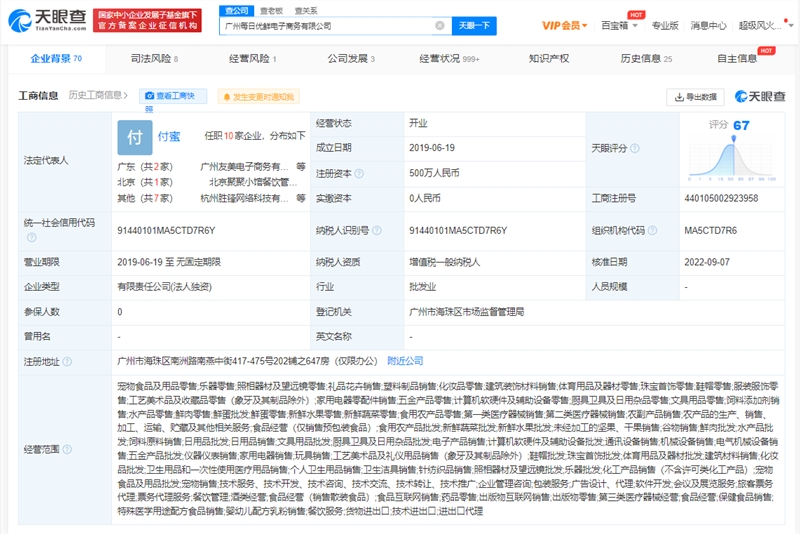The height and width of the screenshot is (534, 800).
Task: Switch to the 经营状况 tab
Action: (x=449, y=59)
